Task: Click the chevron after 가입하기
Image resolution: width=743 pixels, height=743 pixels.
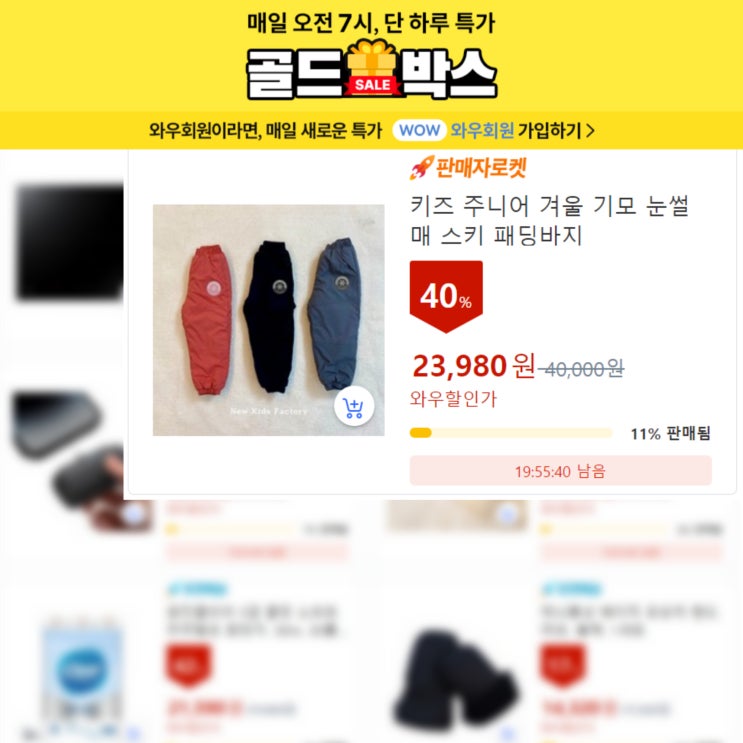Action: tap(590, 130)
